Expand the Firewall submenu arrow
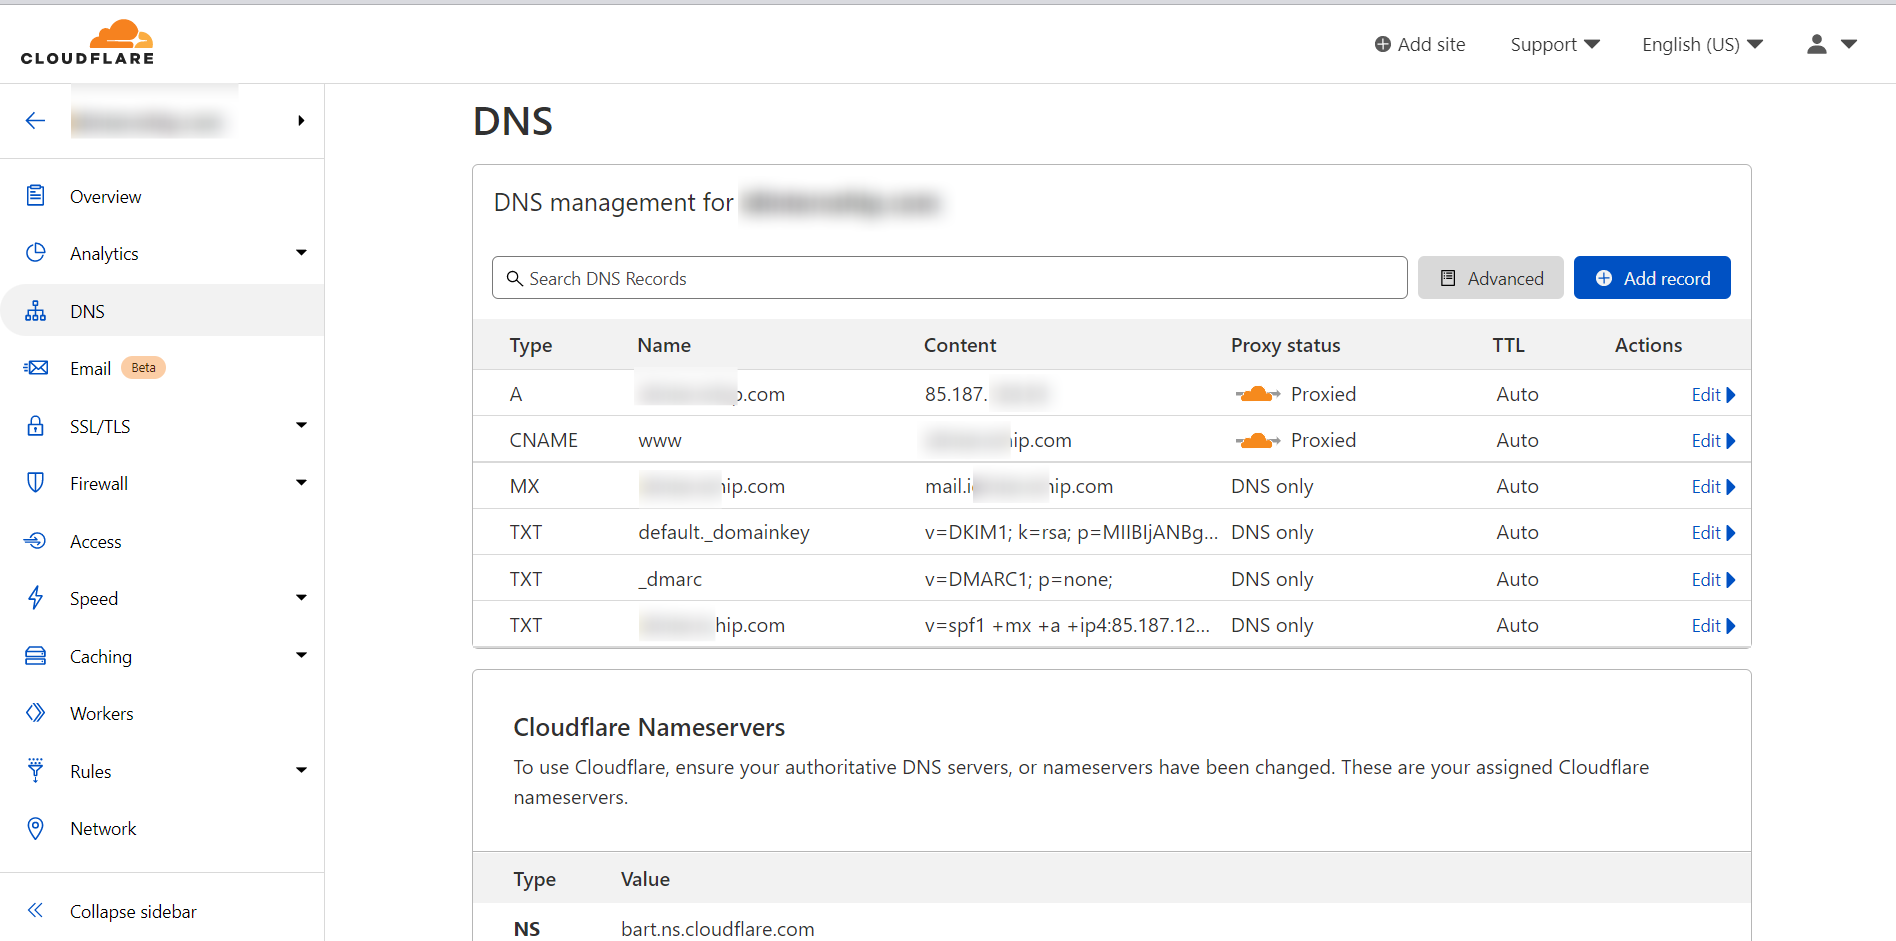1896x941 pixels. click(x=301, y=483)
